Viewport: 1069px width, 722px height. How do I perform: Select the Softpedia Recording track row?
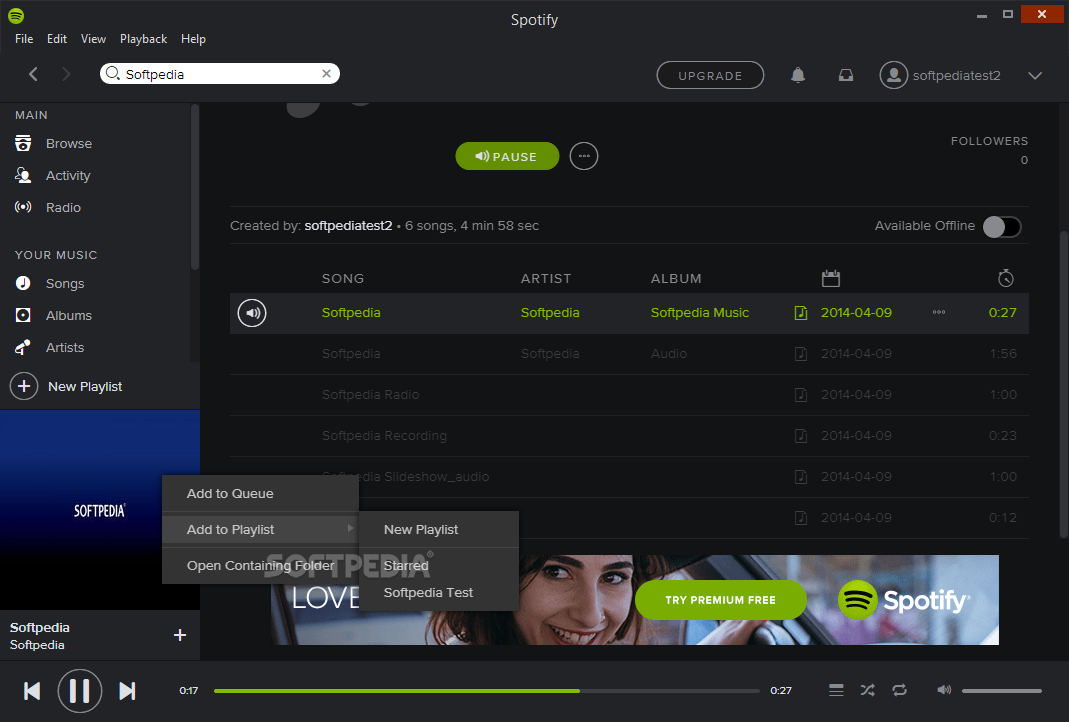[629, 436]
